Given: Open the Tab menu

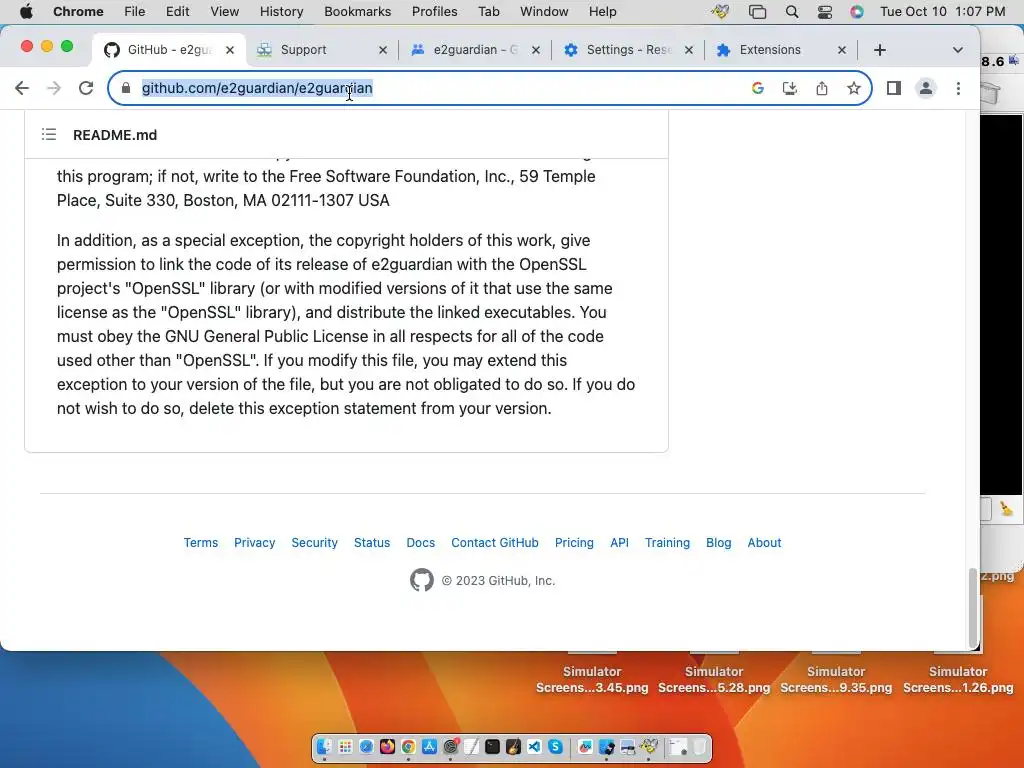Looking at the screenshot, I should 488,12.
